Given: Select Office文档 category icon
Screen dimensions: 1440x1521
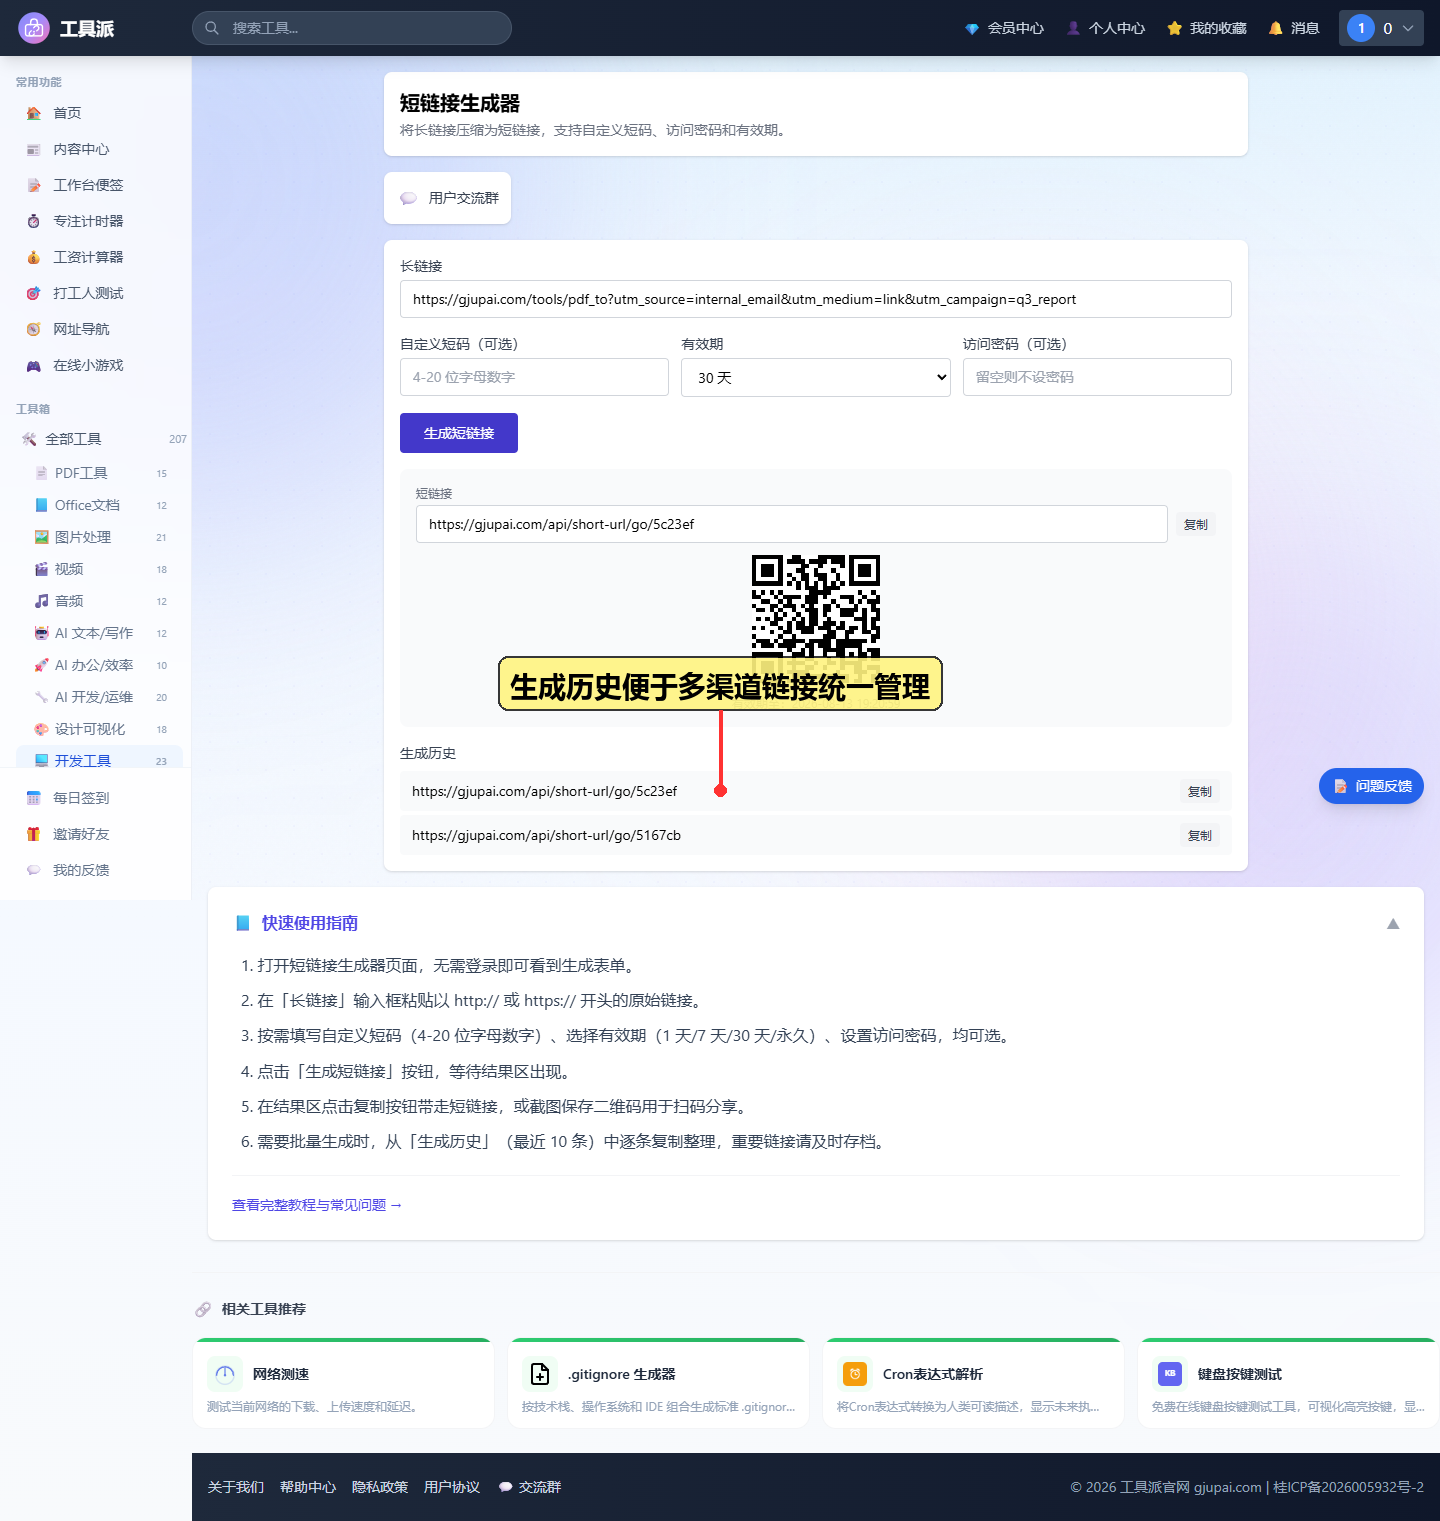Looking at the screenshot, I should point(41,505).
